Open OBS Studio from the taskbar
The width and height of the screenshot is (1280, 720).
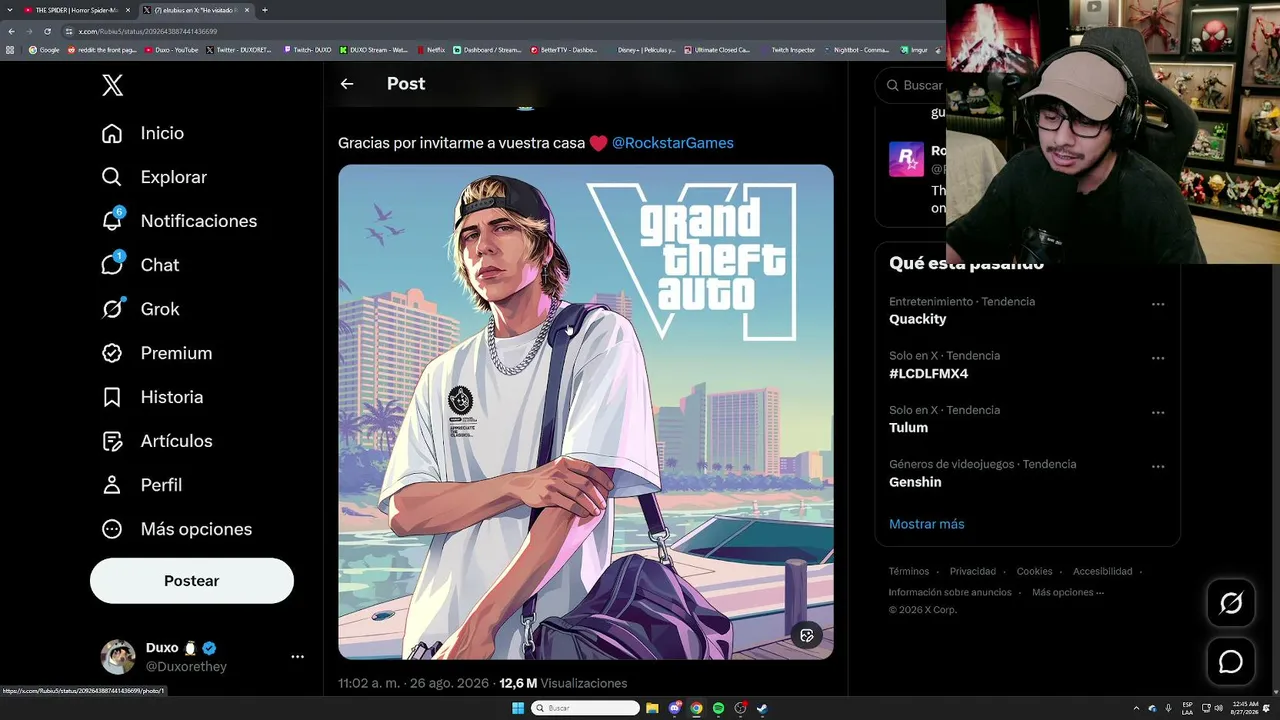[740, 708]
